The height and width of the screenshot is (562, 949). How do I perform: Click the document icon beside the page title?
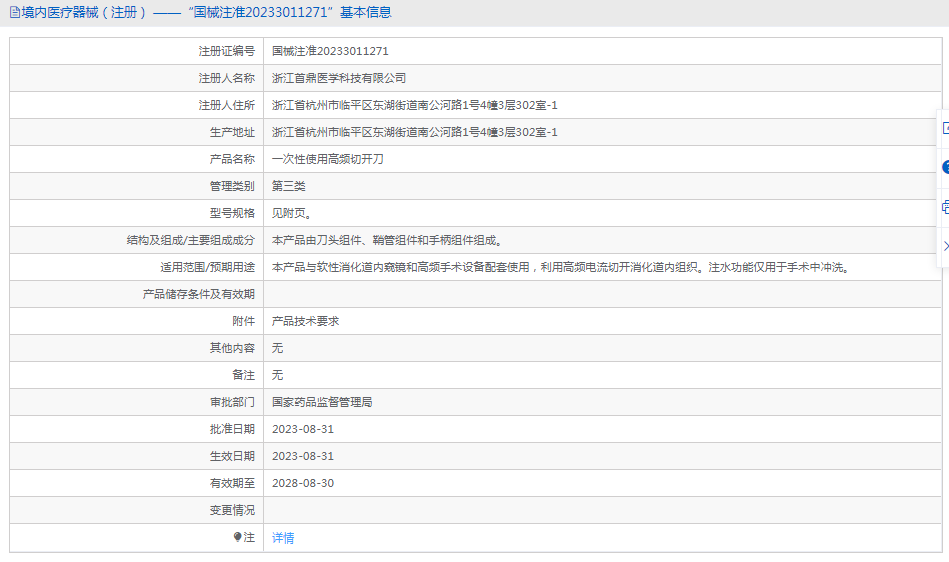pos(15,12)
